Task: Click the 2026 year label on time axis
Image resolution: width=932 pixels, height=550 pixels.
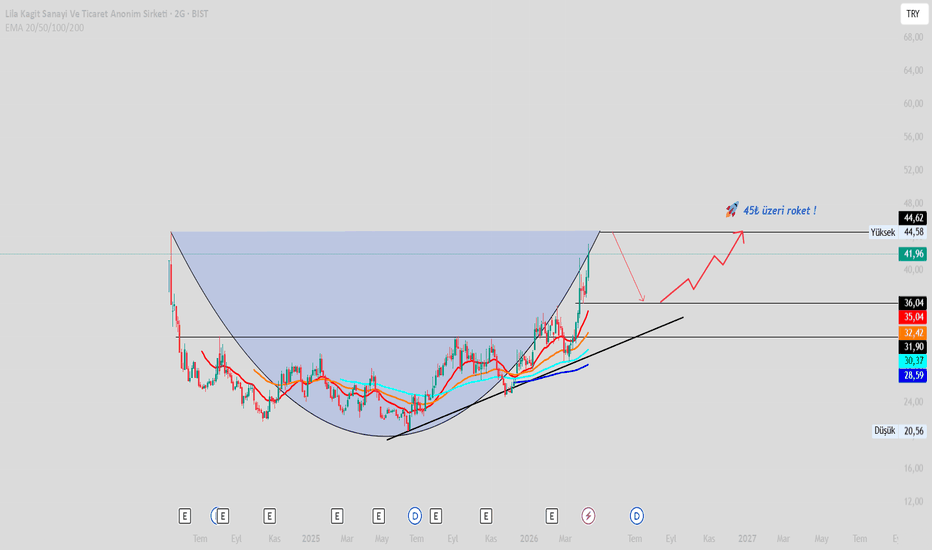Action: pyautogui.click(x=529, y=539)
